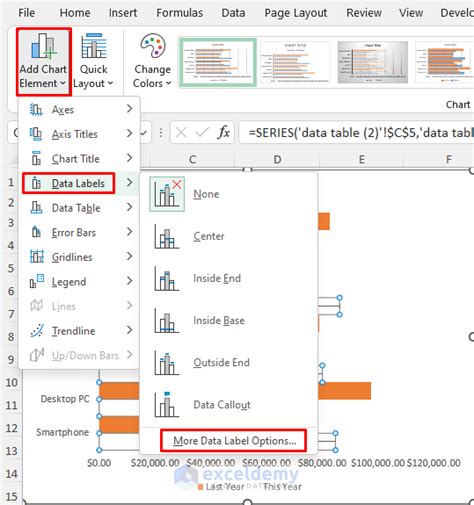Open the File tab
Image resolution: width=474 pixels, height=505 pixels.
pyautogui.click(x=27, y=13)
